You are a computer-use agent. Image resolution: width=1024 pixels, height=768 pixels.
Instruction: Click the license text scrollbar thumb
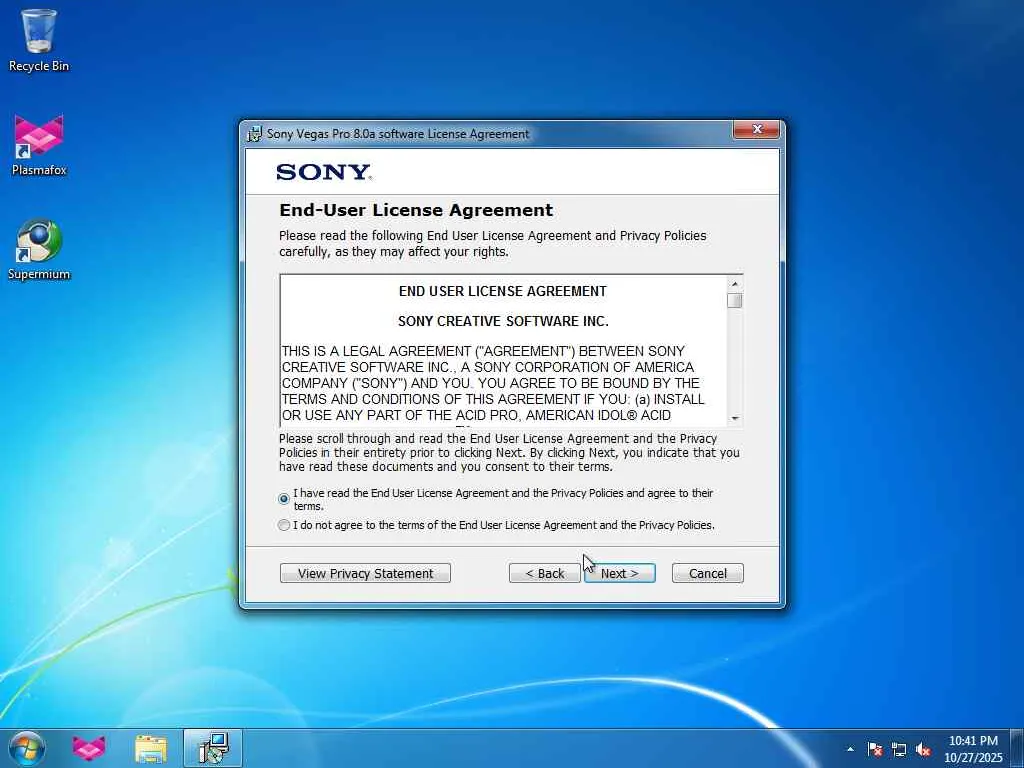point(735,300)
